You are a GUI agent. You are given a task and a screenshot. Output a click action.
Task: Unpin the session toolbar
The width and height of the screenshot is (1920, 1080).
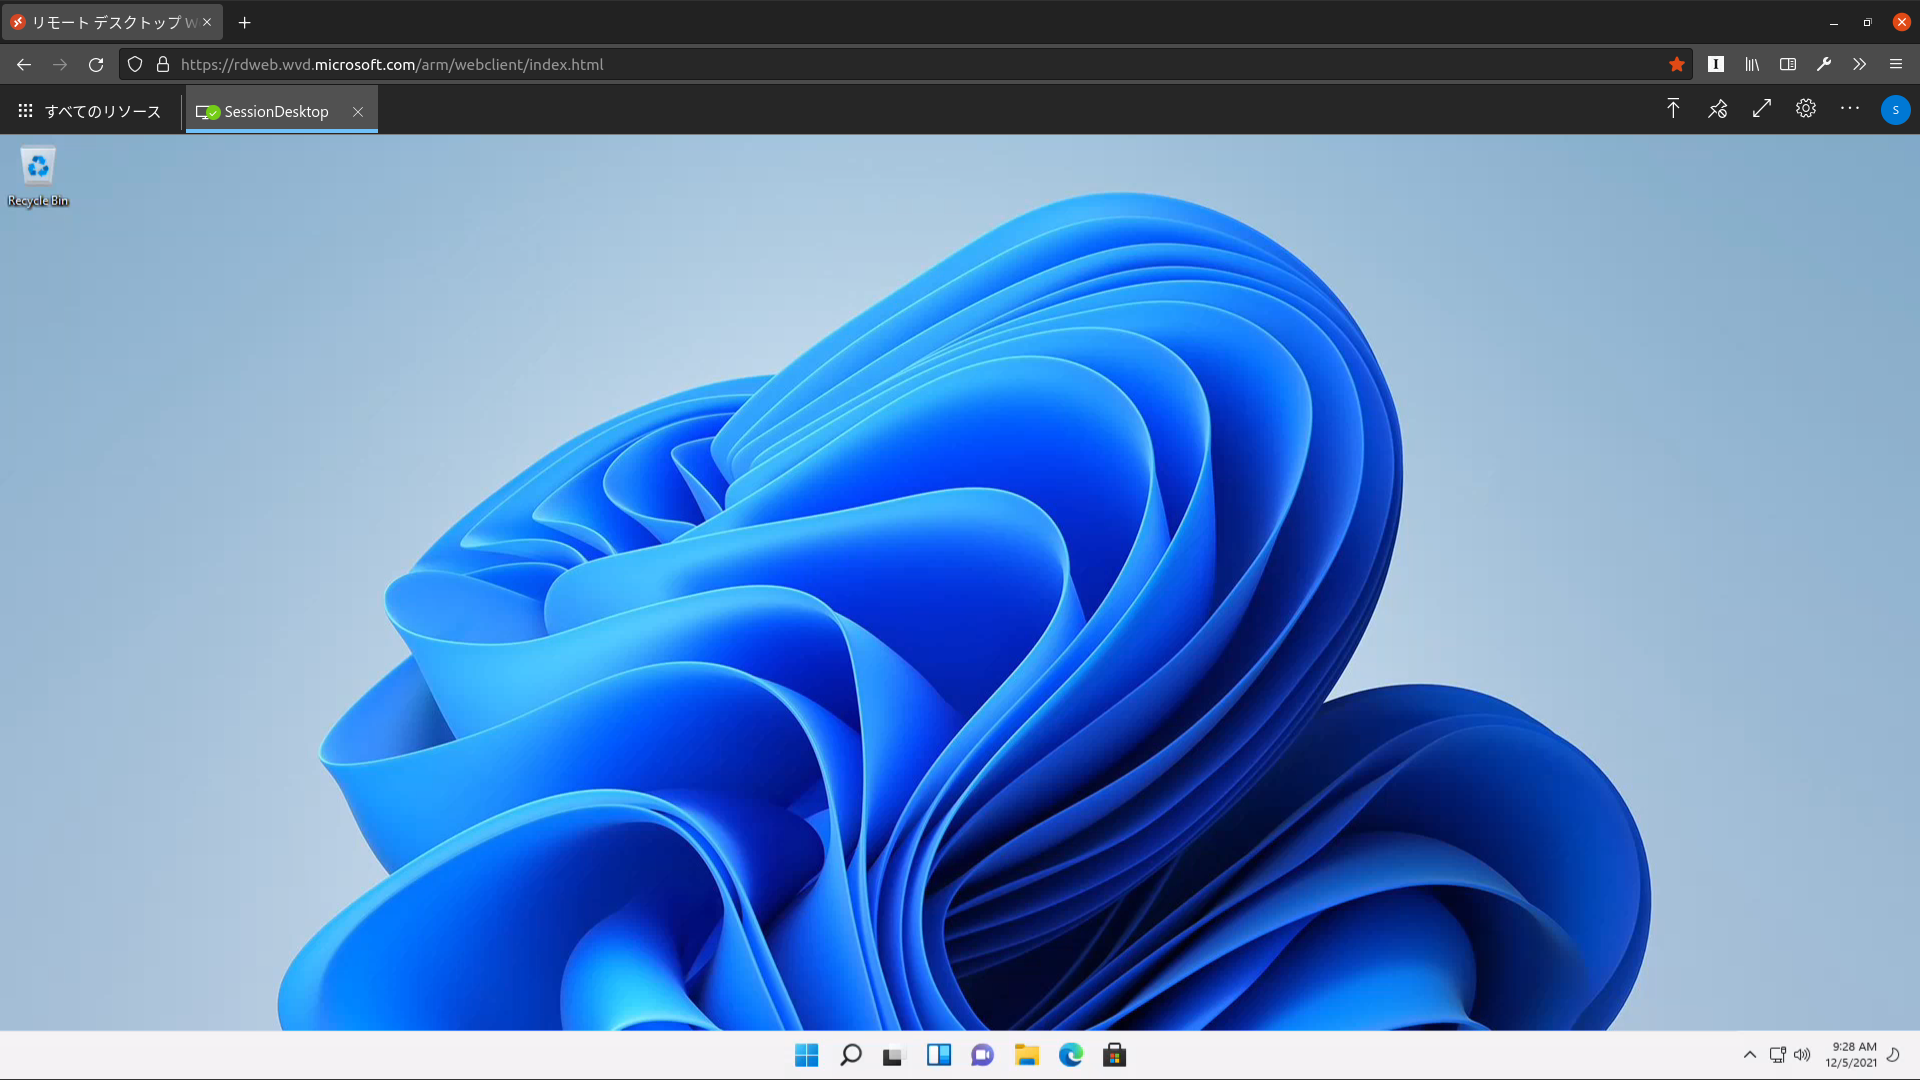click(1718, 109)
